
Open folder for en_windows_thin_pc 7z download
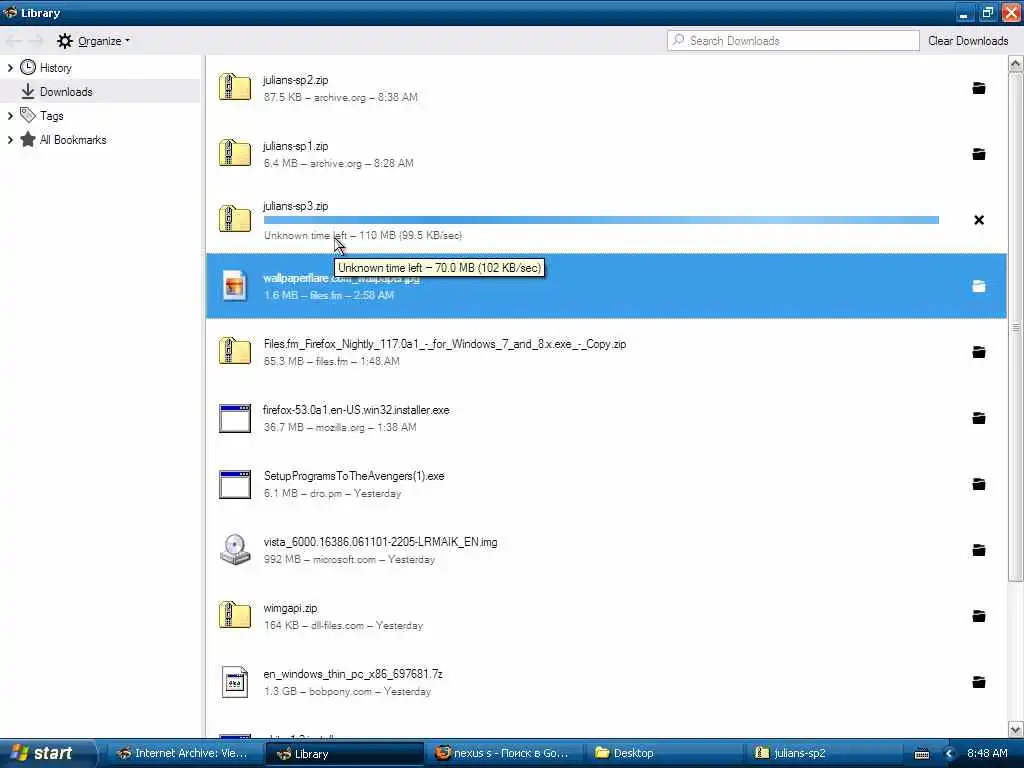click(x=978, y=682)
